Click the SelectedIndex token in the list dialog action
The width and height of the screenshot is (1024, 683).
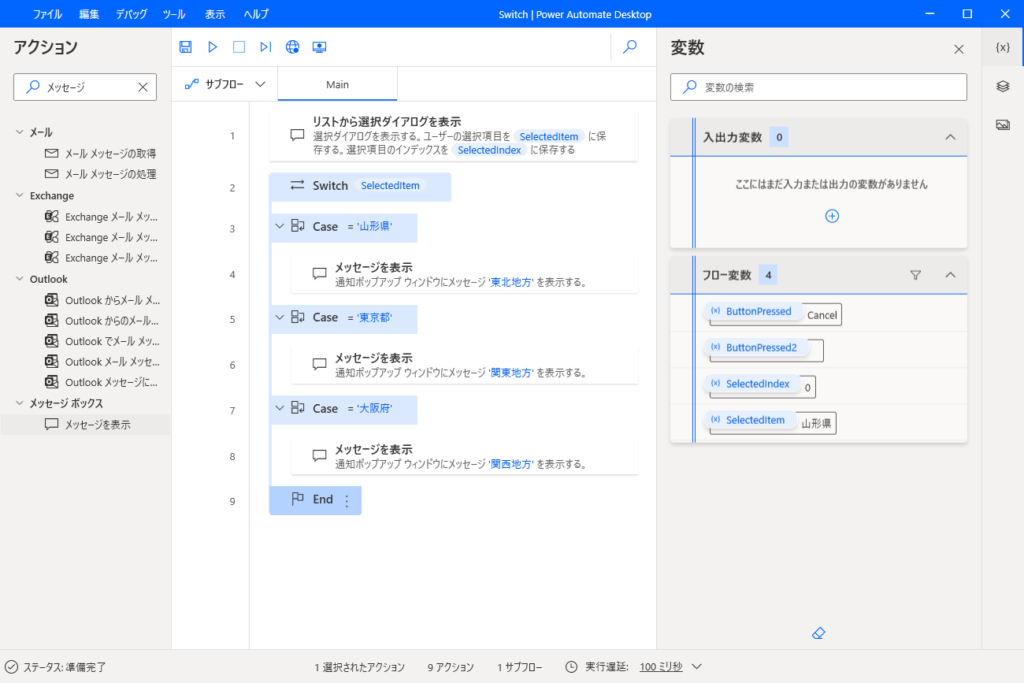(489, 150)
